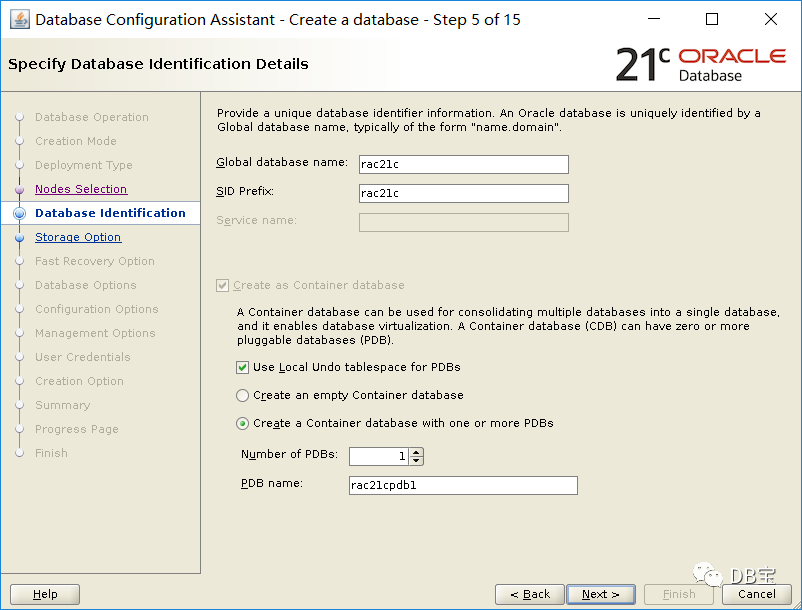Viewport: 802px width, 610px height.
Task: Click the Number of PDBs value field
Action: tap(379, 456)
